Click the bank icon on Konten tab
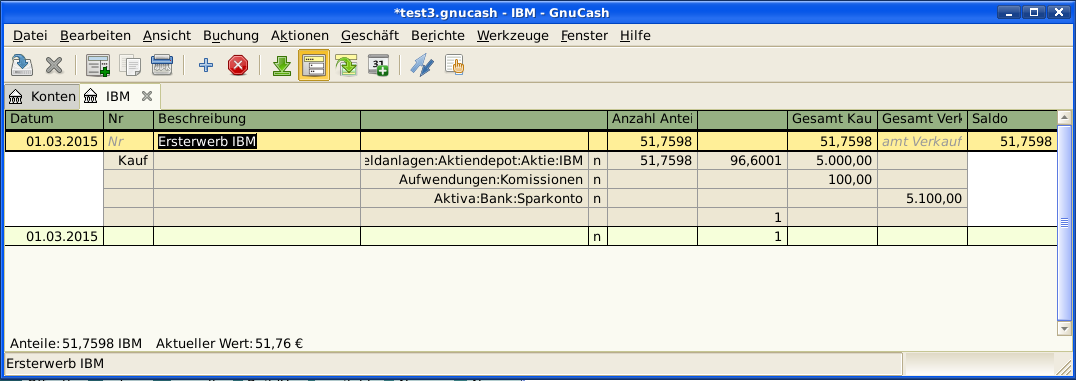Image resolution: width=1076 pixels, height=381 pixels. (x=16, y=97)
